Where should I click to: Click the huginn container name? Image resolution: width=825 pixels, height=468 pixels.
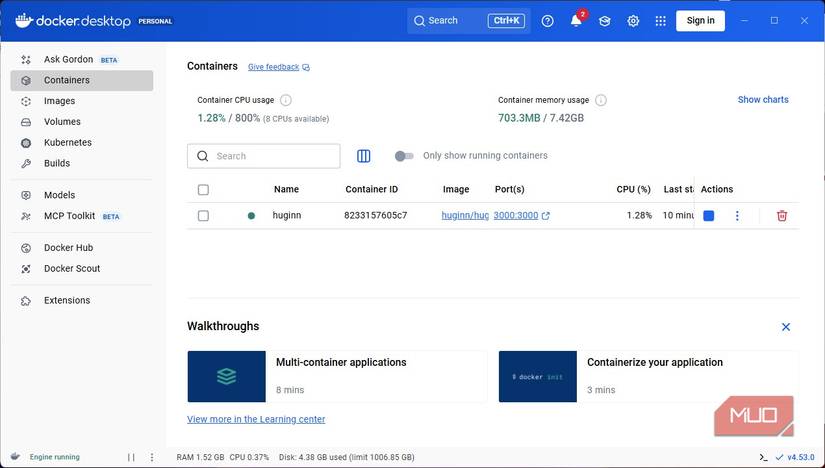[287, 215]
